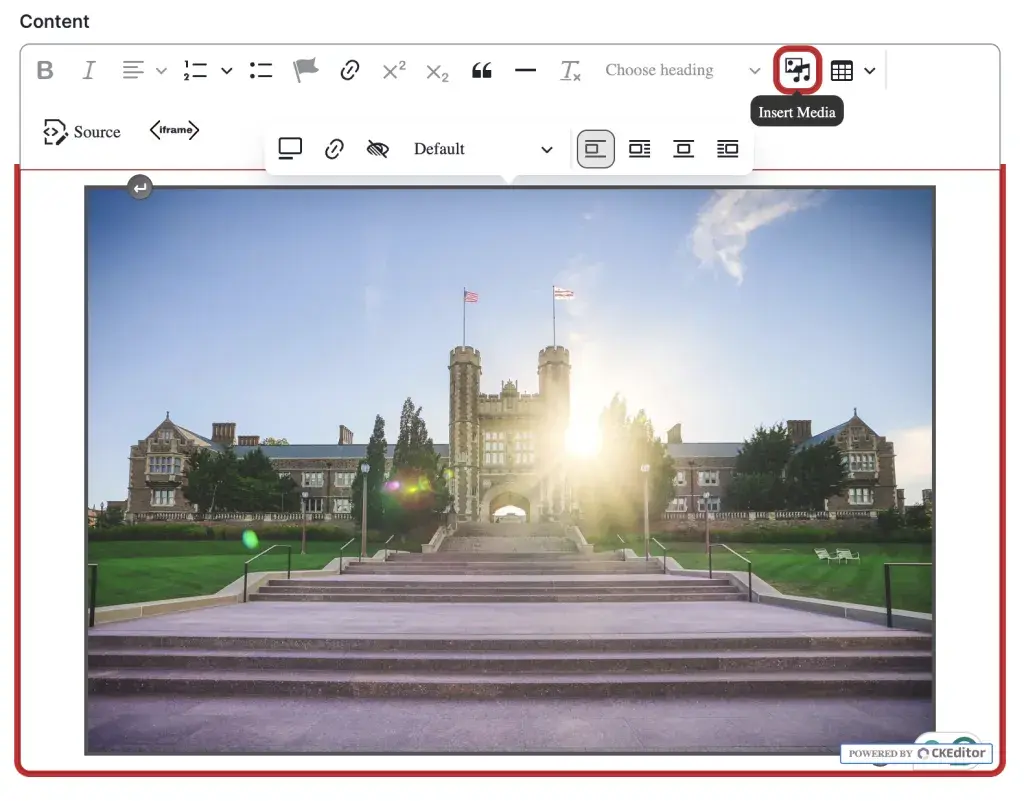This screenshot has height=801, width=1024.
Task: Open the Default view mode dropdown
Action: [x=483, y=149]
